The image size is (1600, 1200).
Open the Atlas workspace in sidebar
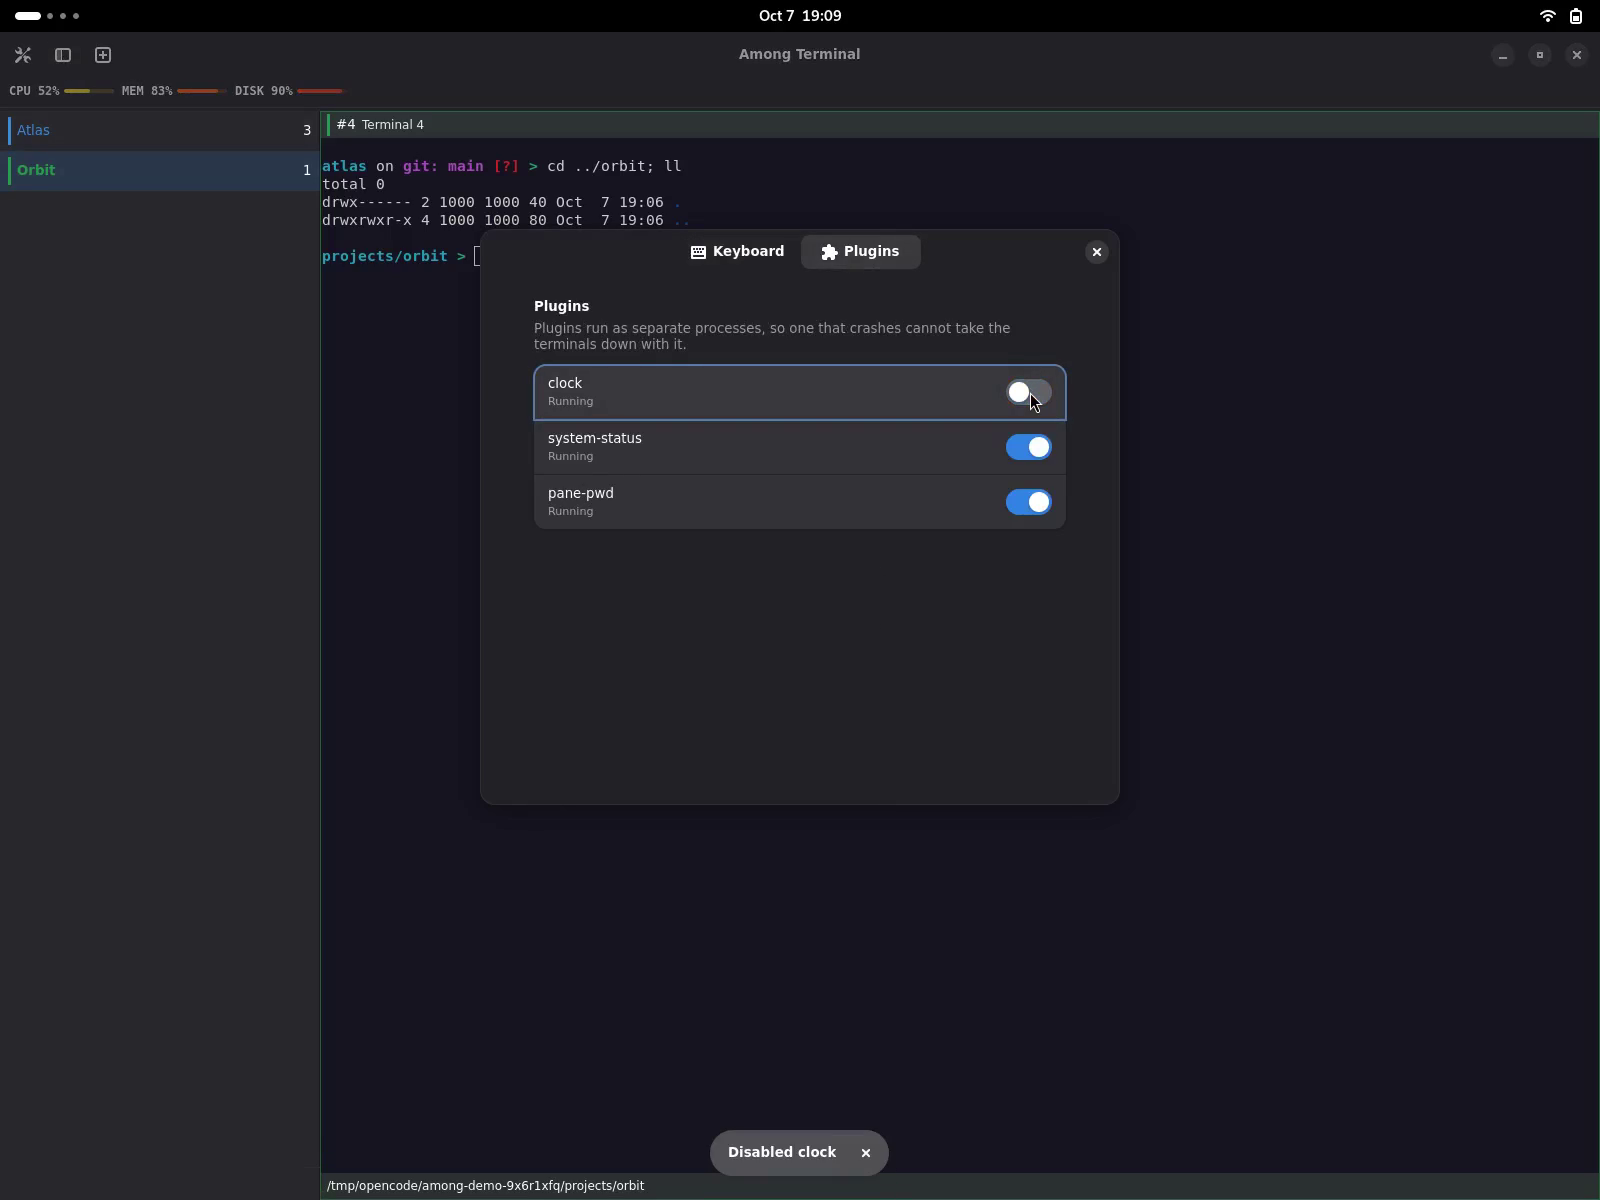[x=160, y=130]
